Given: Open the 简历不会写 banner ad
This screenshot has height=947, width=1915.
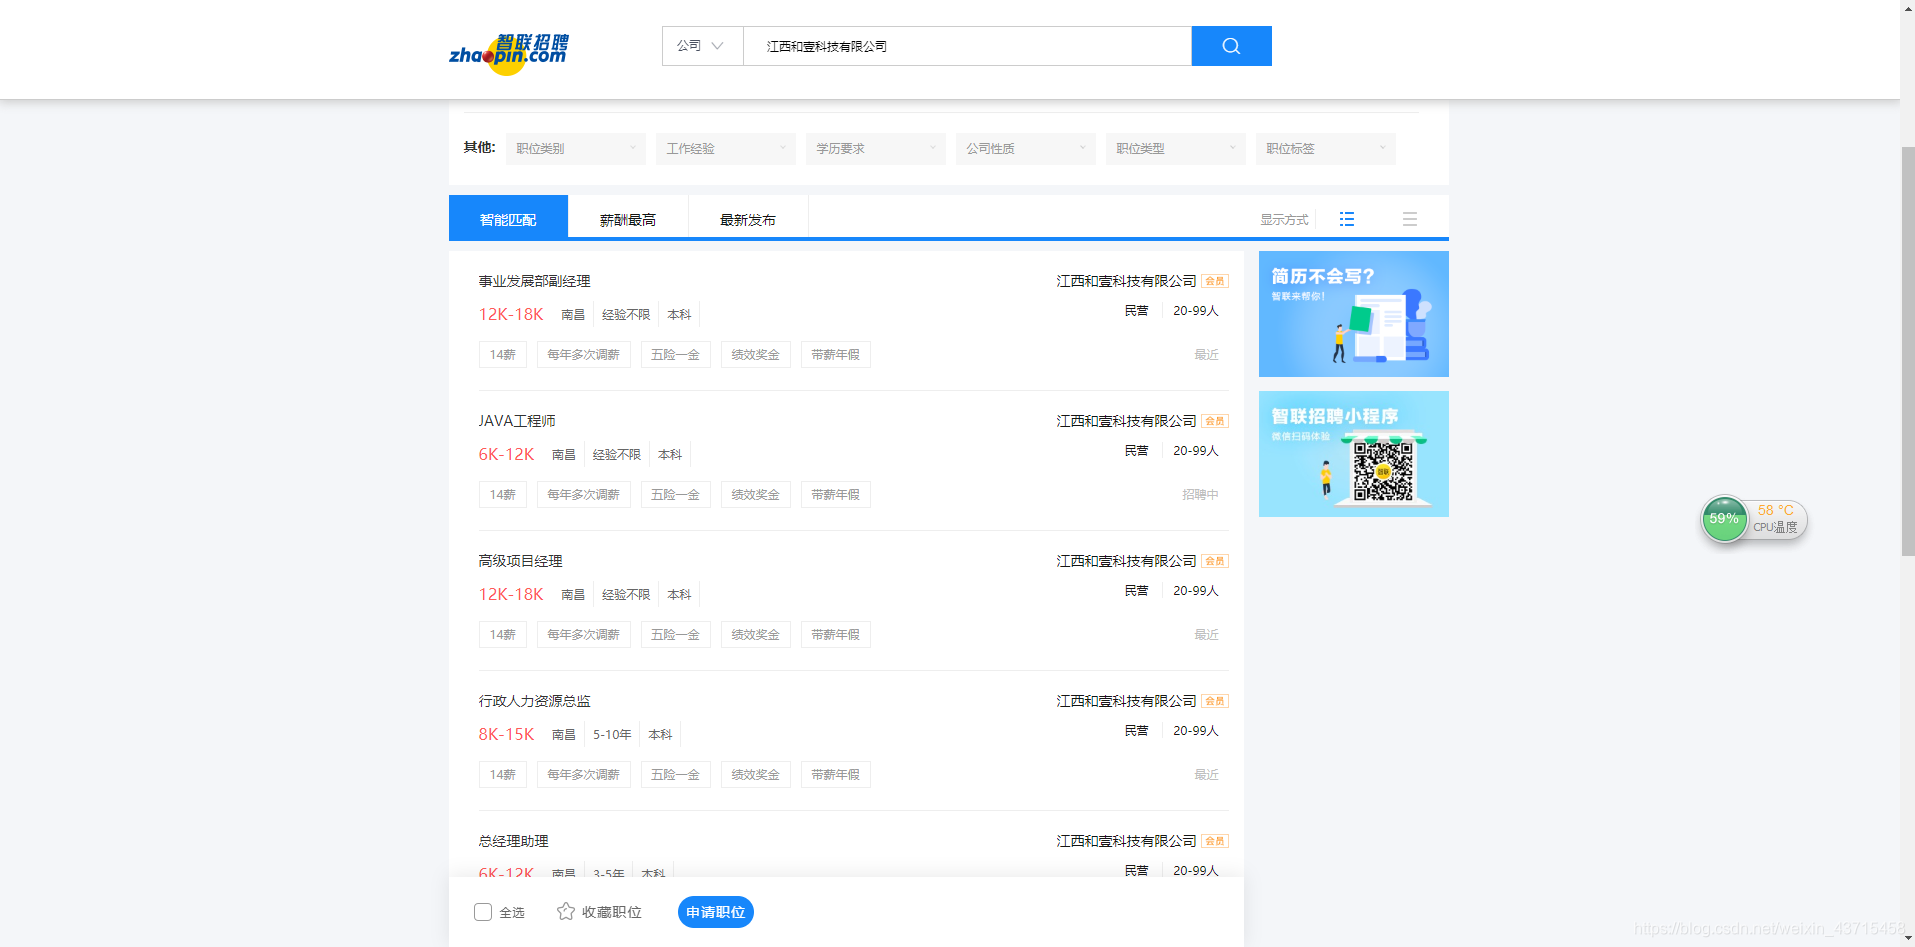Looking at the screenshot, I should click(x=1354, y=314).
